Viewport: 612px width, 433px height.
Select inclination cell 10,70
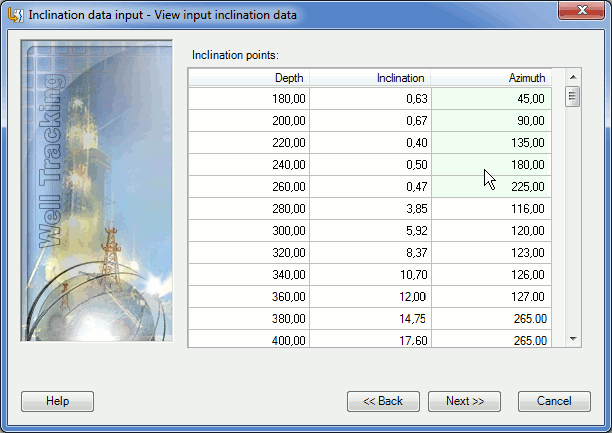370,275
